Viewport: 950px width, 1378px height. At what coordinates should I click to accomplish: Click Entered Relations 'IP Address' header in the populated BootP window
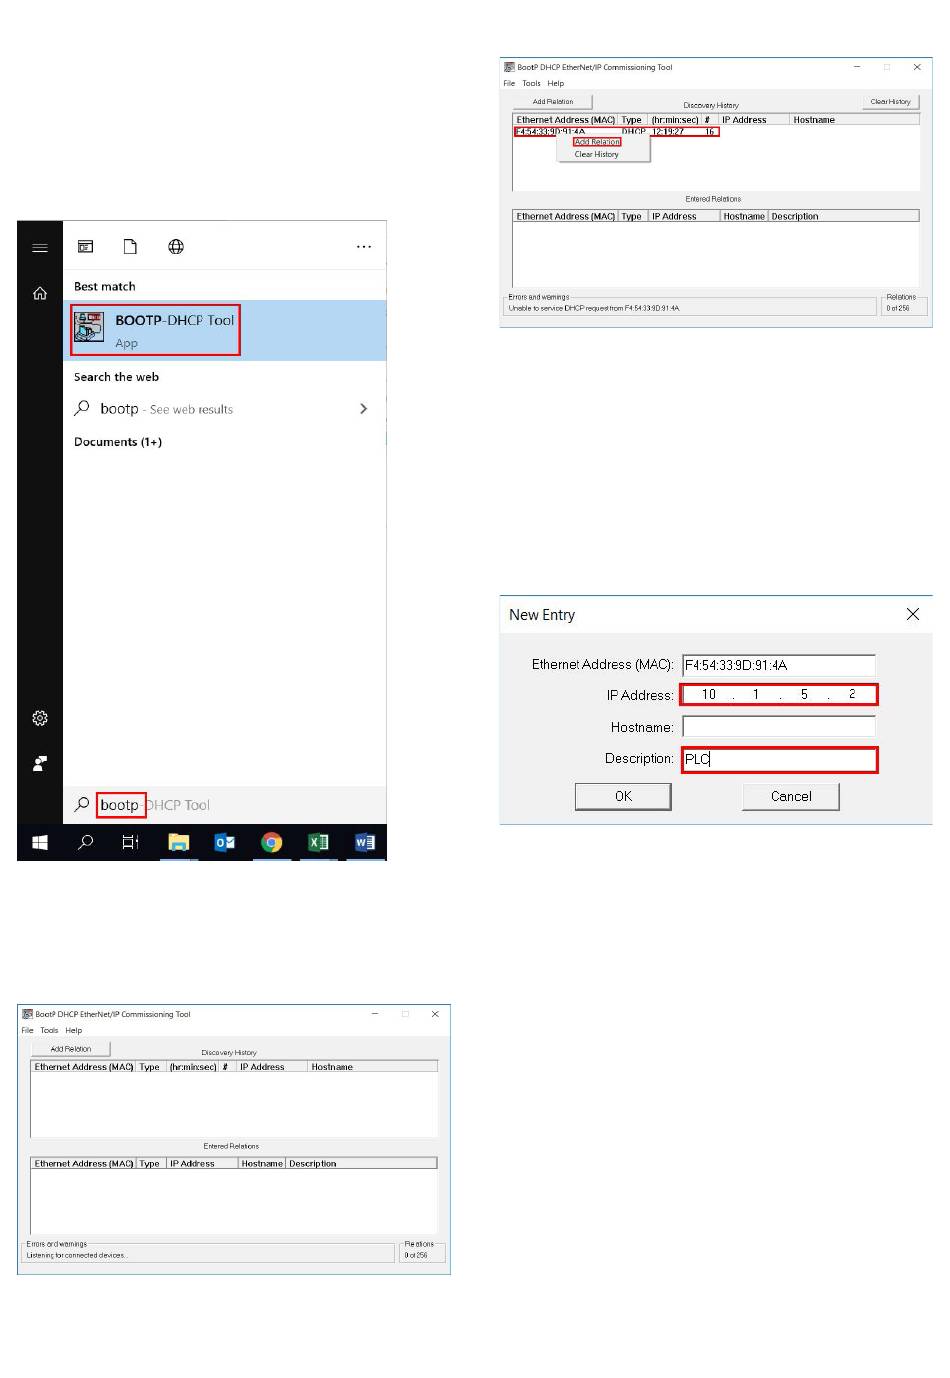674,216
